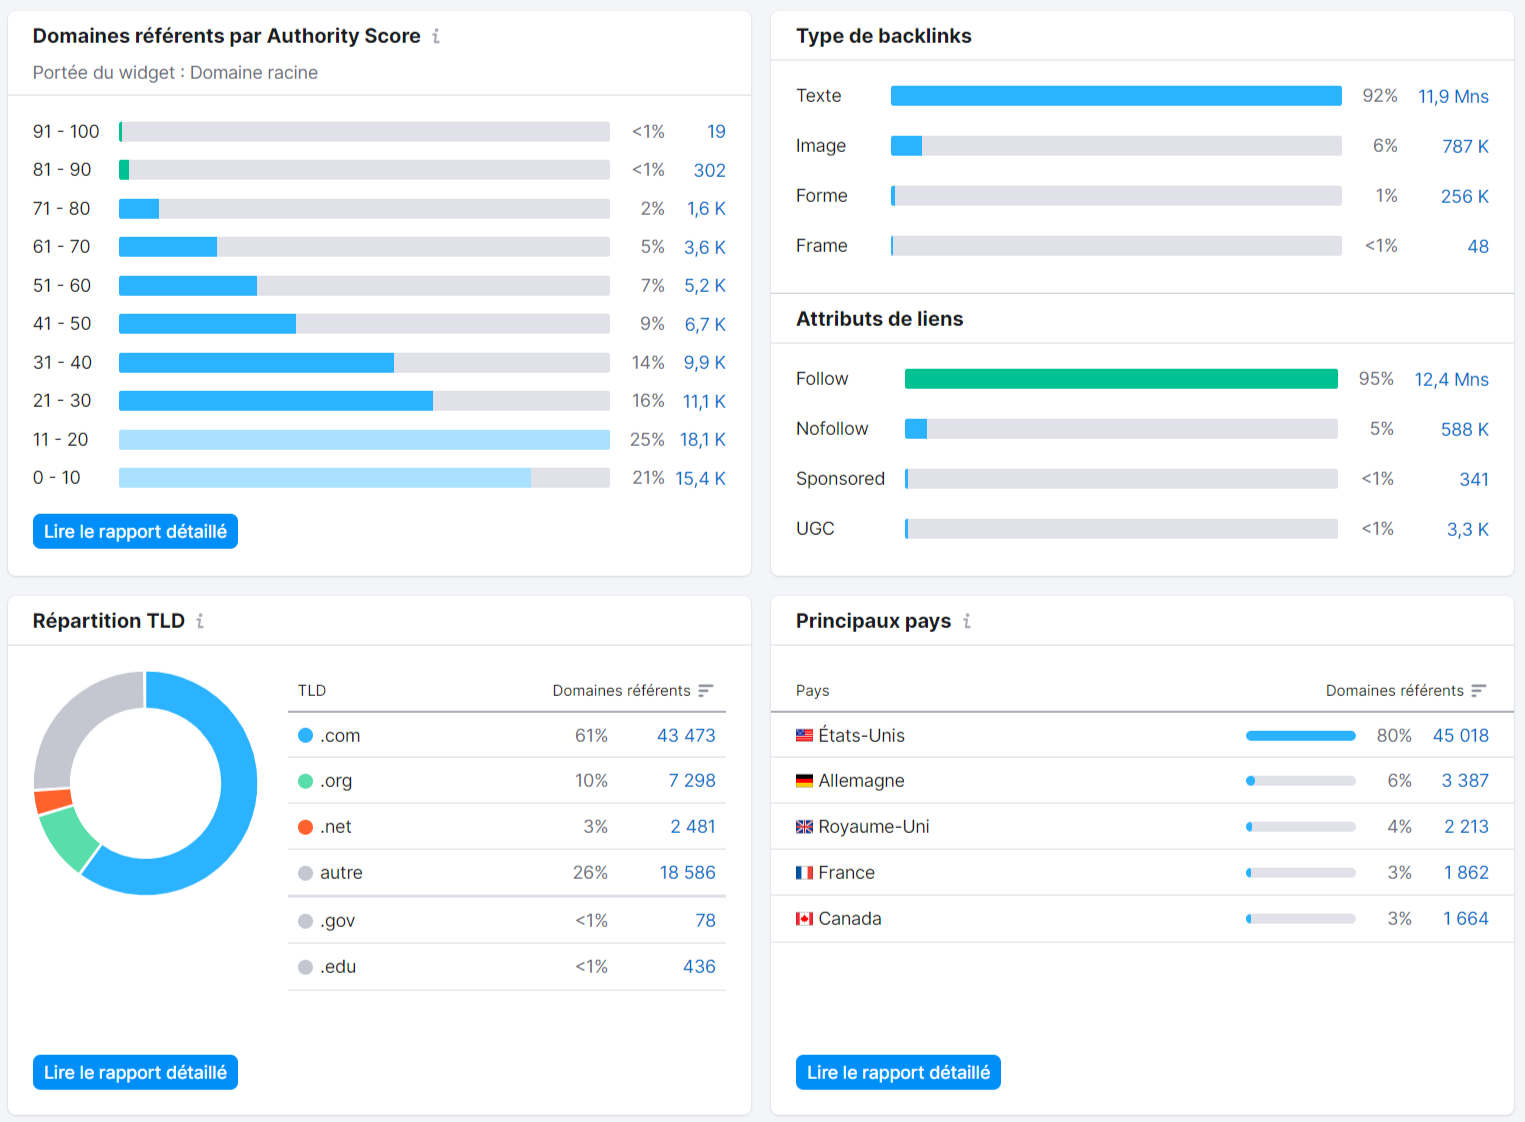This screenshot has width=1525, height=1122.
Task: Click the Nofollow attribute label
Action: click(832, 429)
